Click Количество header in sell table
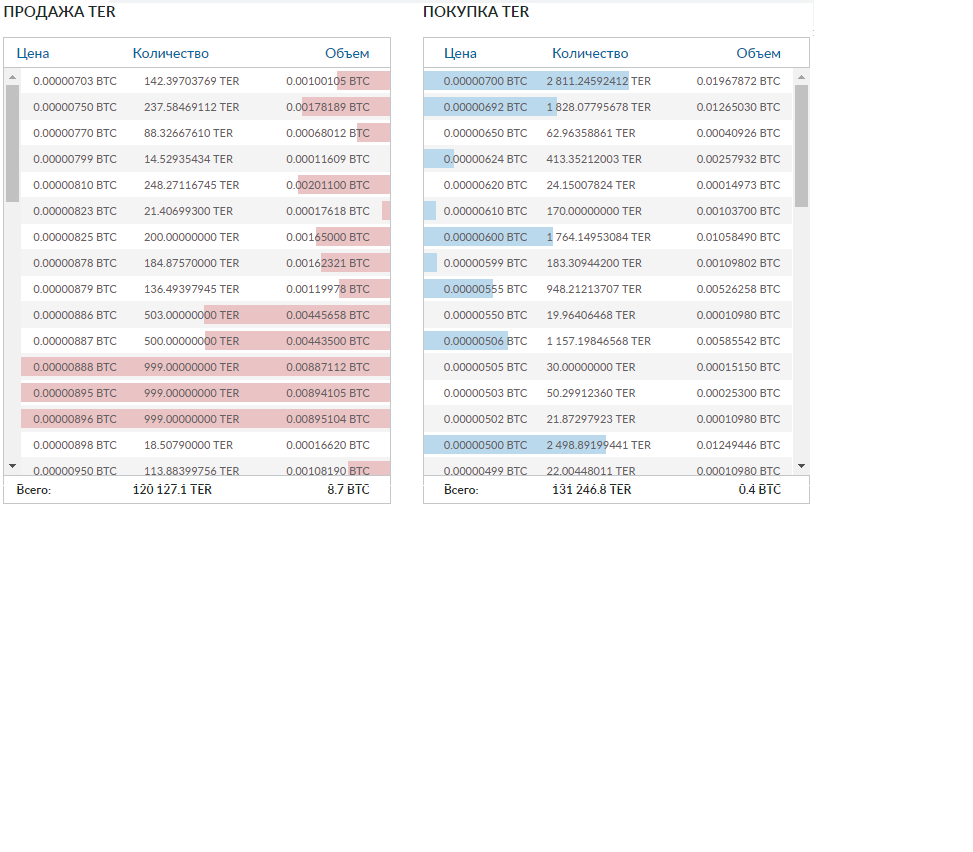Screen dimensions: 973x852 (x=170, y=53)
